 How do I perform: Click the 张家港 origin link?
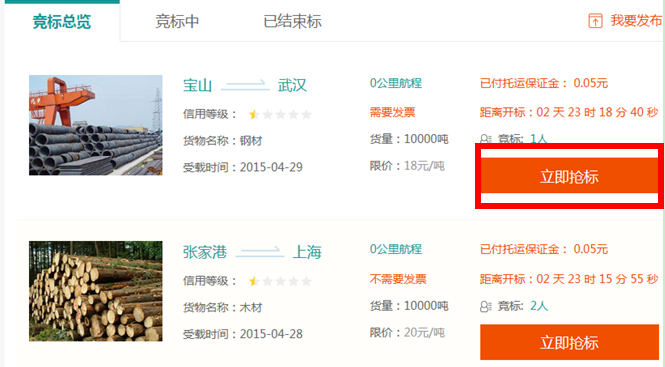[205, 252]
